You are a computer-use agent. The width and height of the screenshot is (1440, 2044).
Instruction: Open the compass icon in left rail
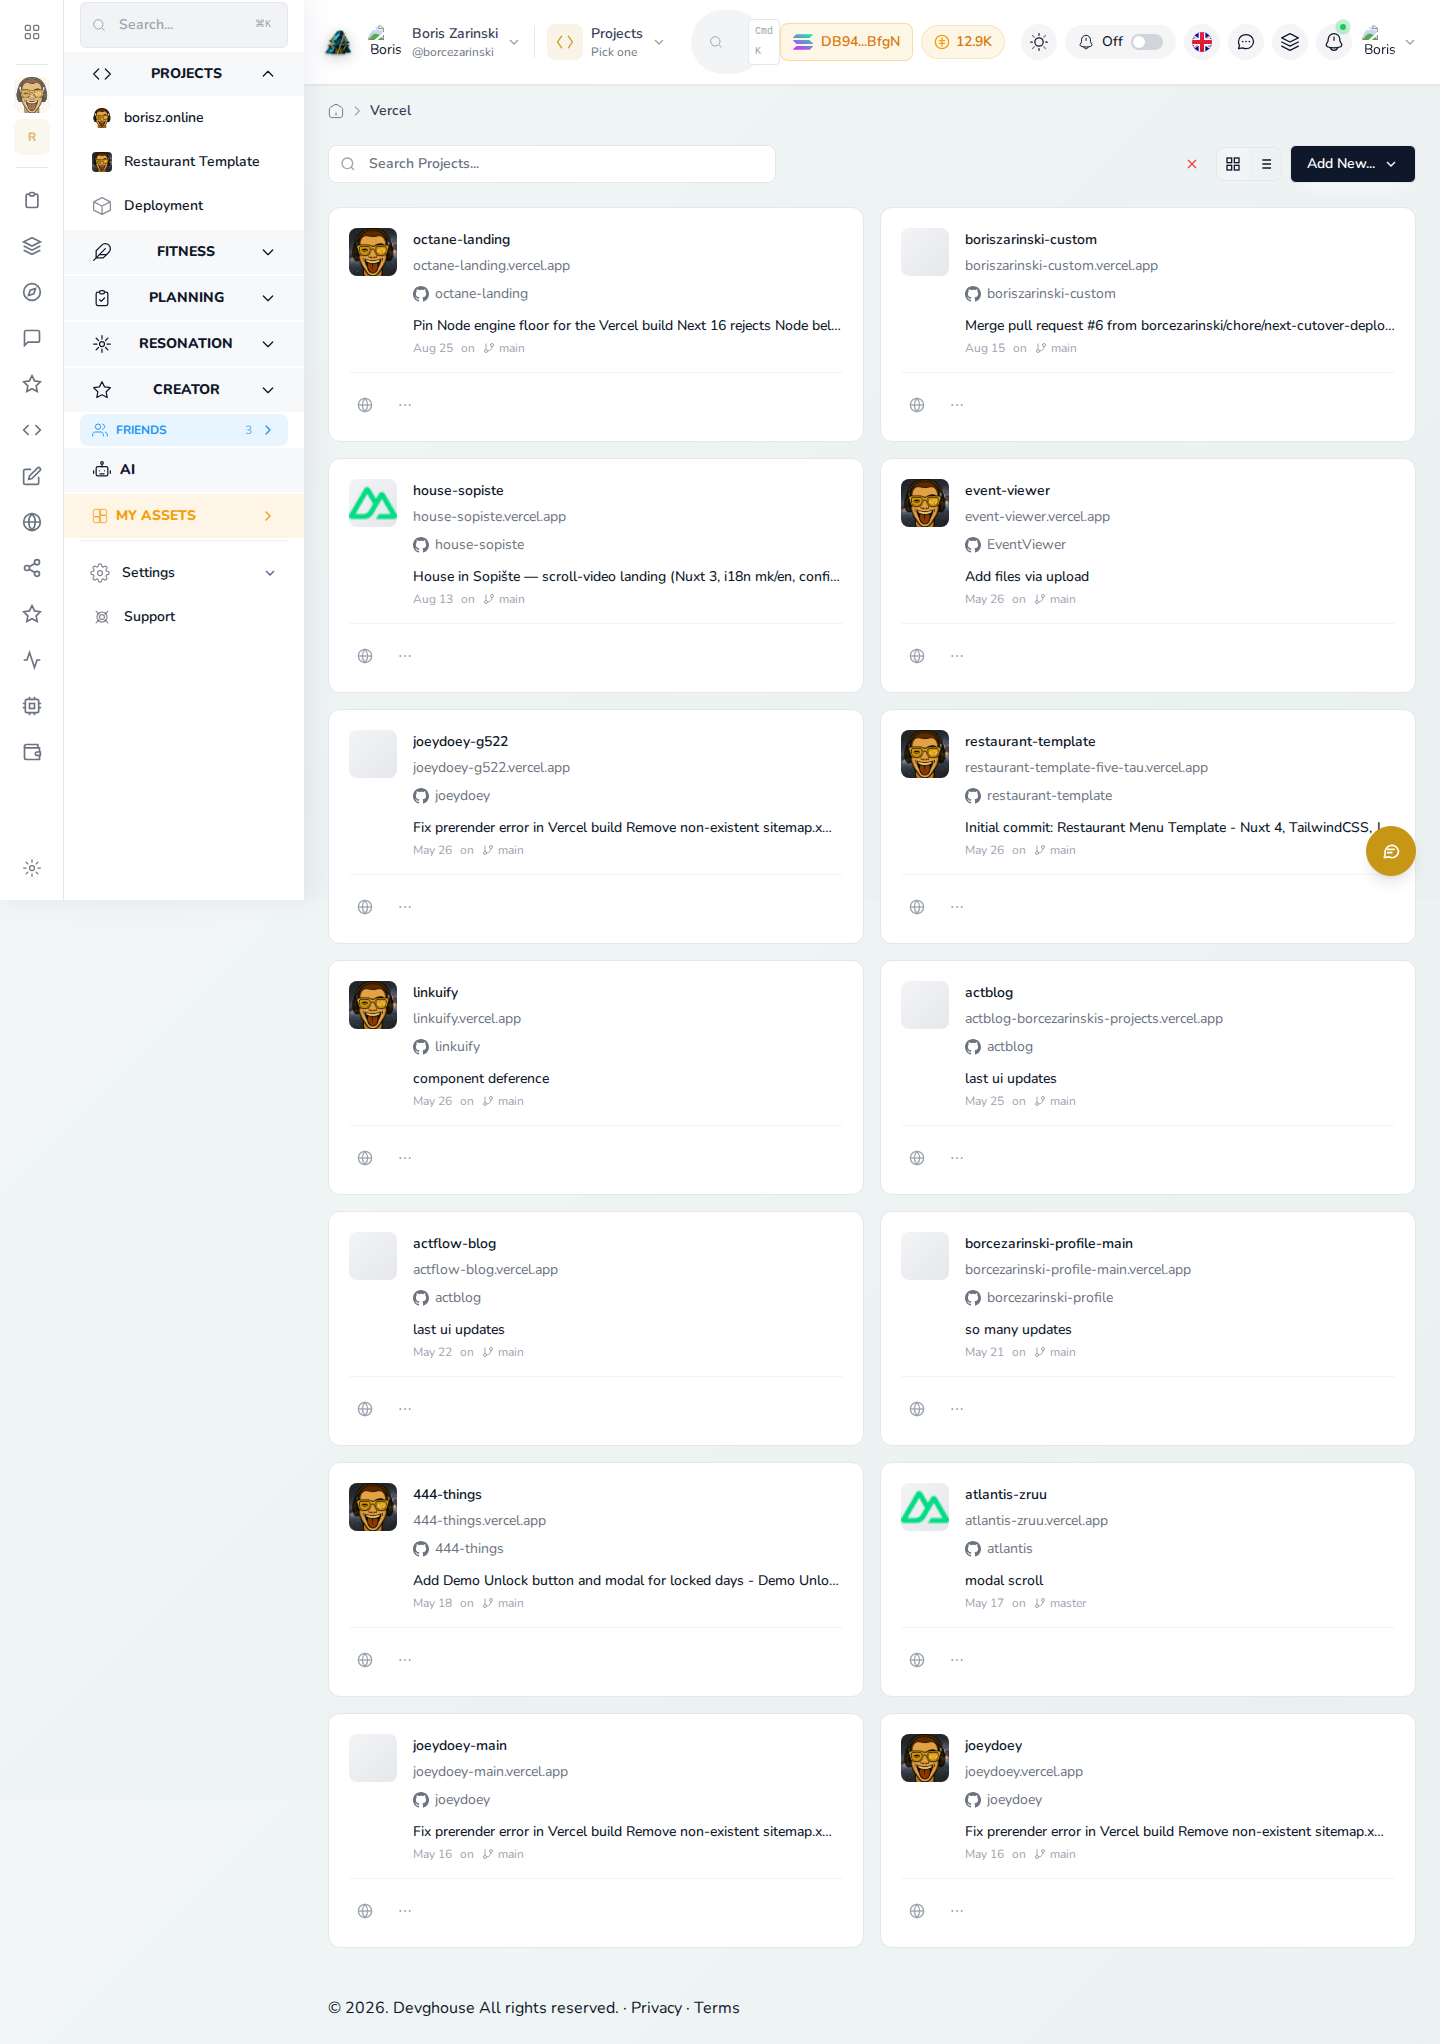pos(32,292)
